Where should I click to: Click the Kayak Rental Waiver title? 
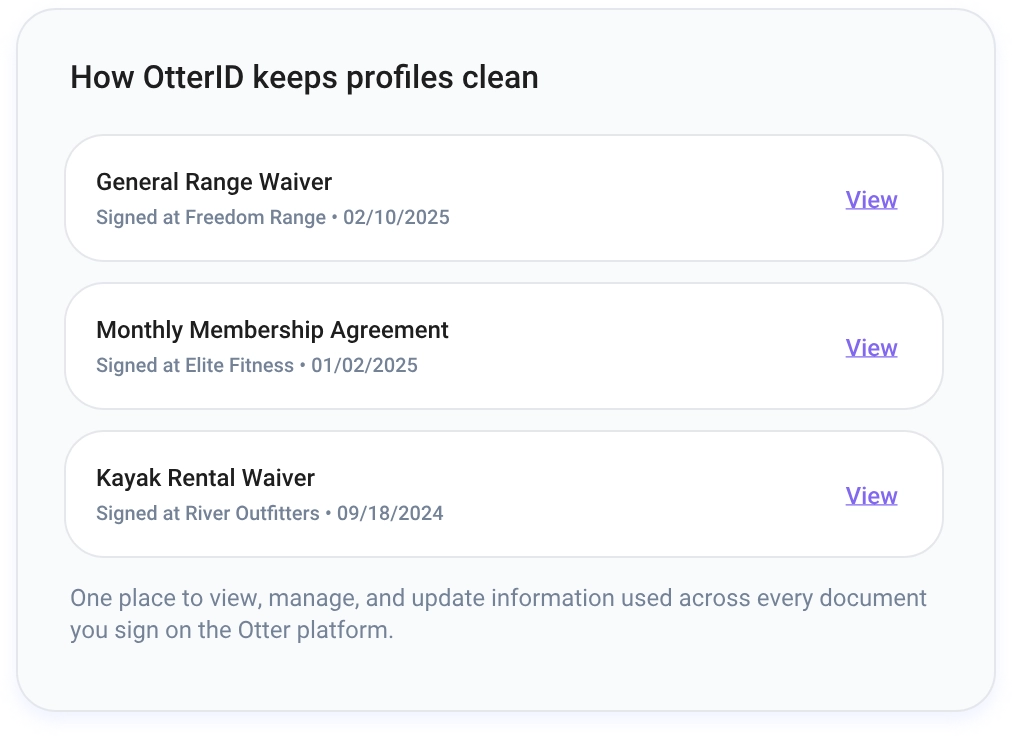click(205, 478)
